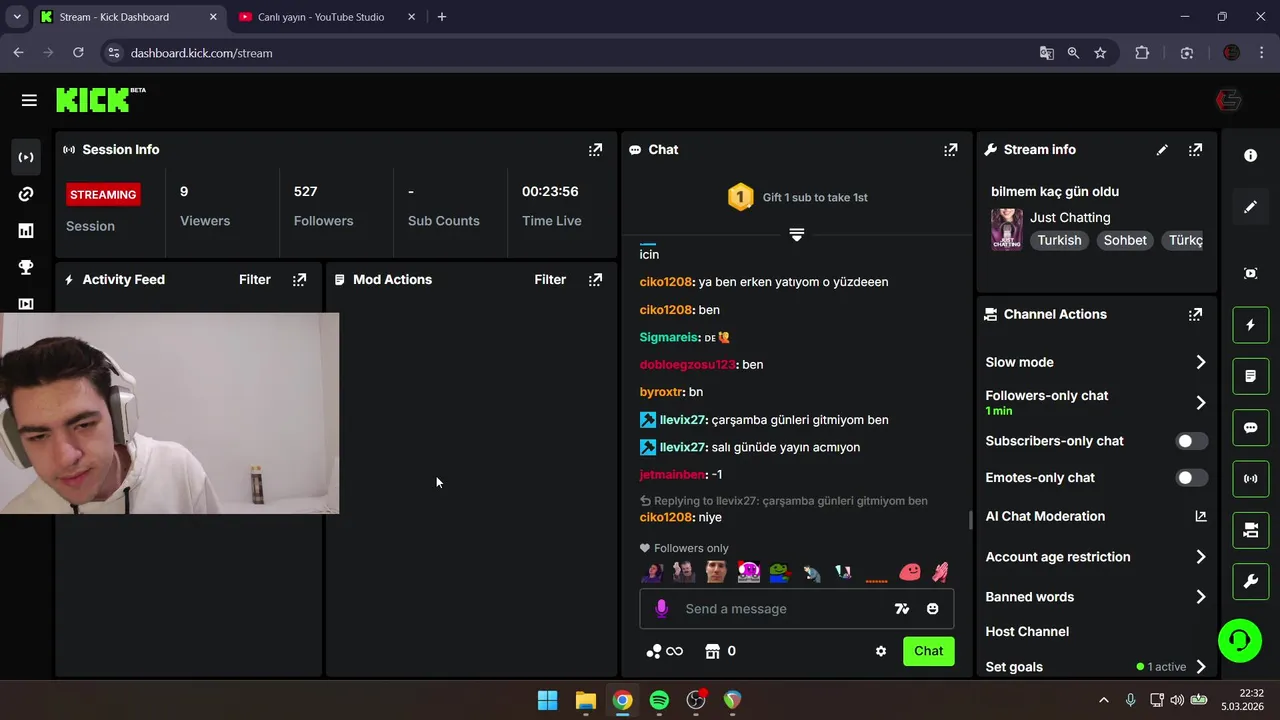The height and width of the screenshot is (720, 1280).
Task: Click the edit layout pencil in right sidebar
Action: coord(1250,207)
